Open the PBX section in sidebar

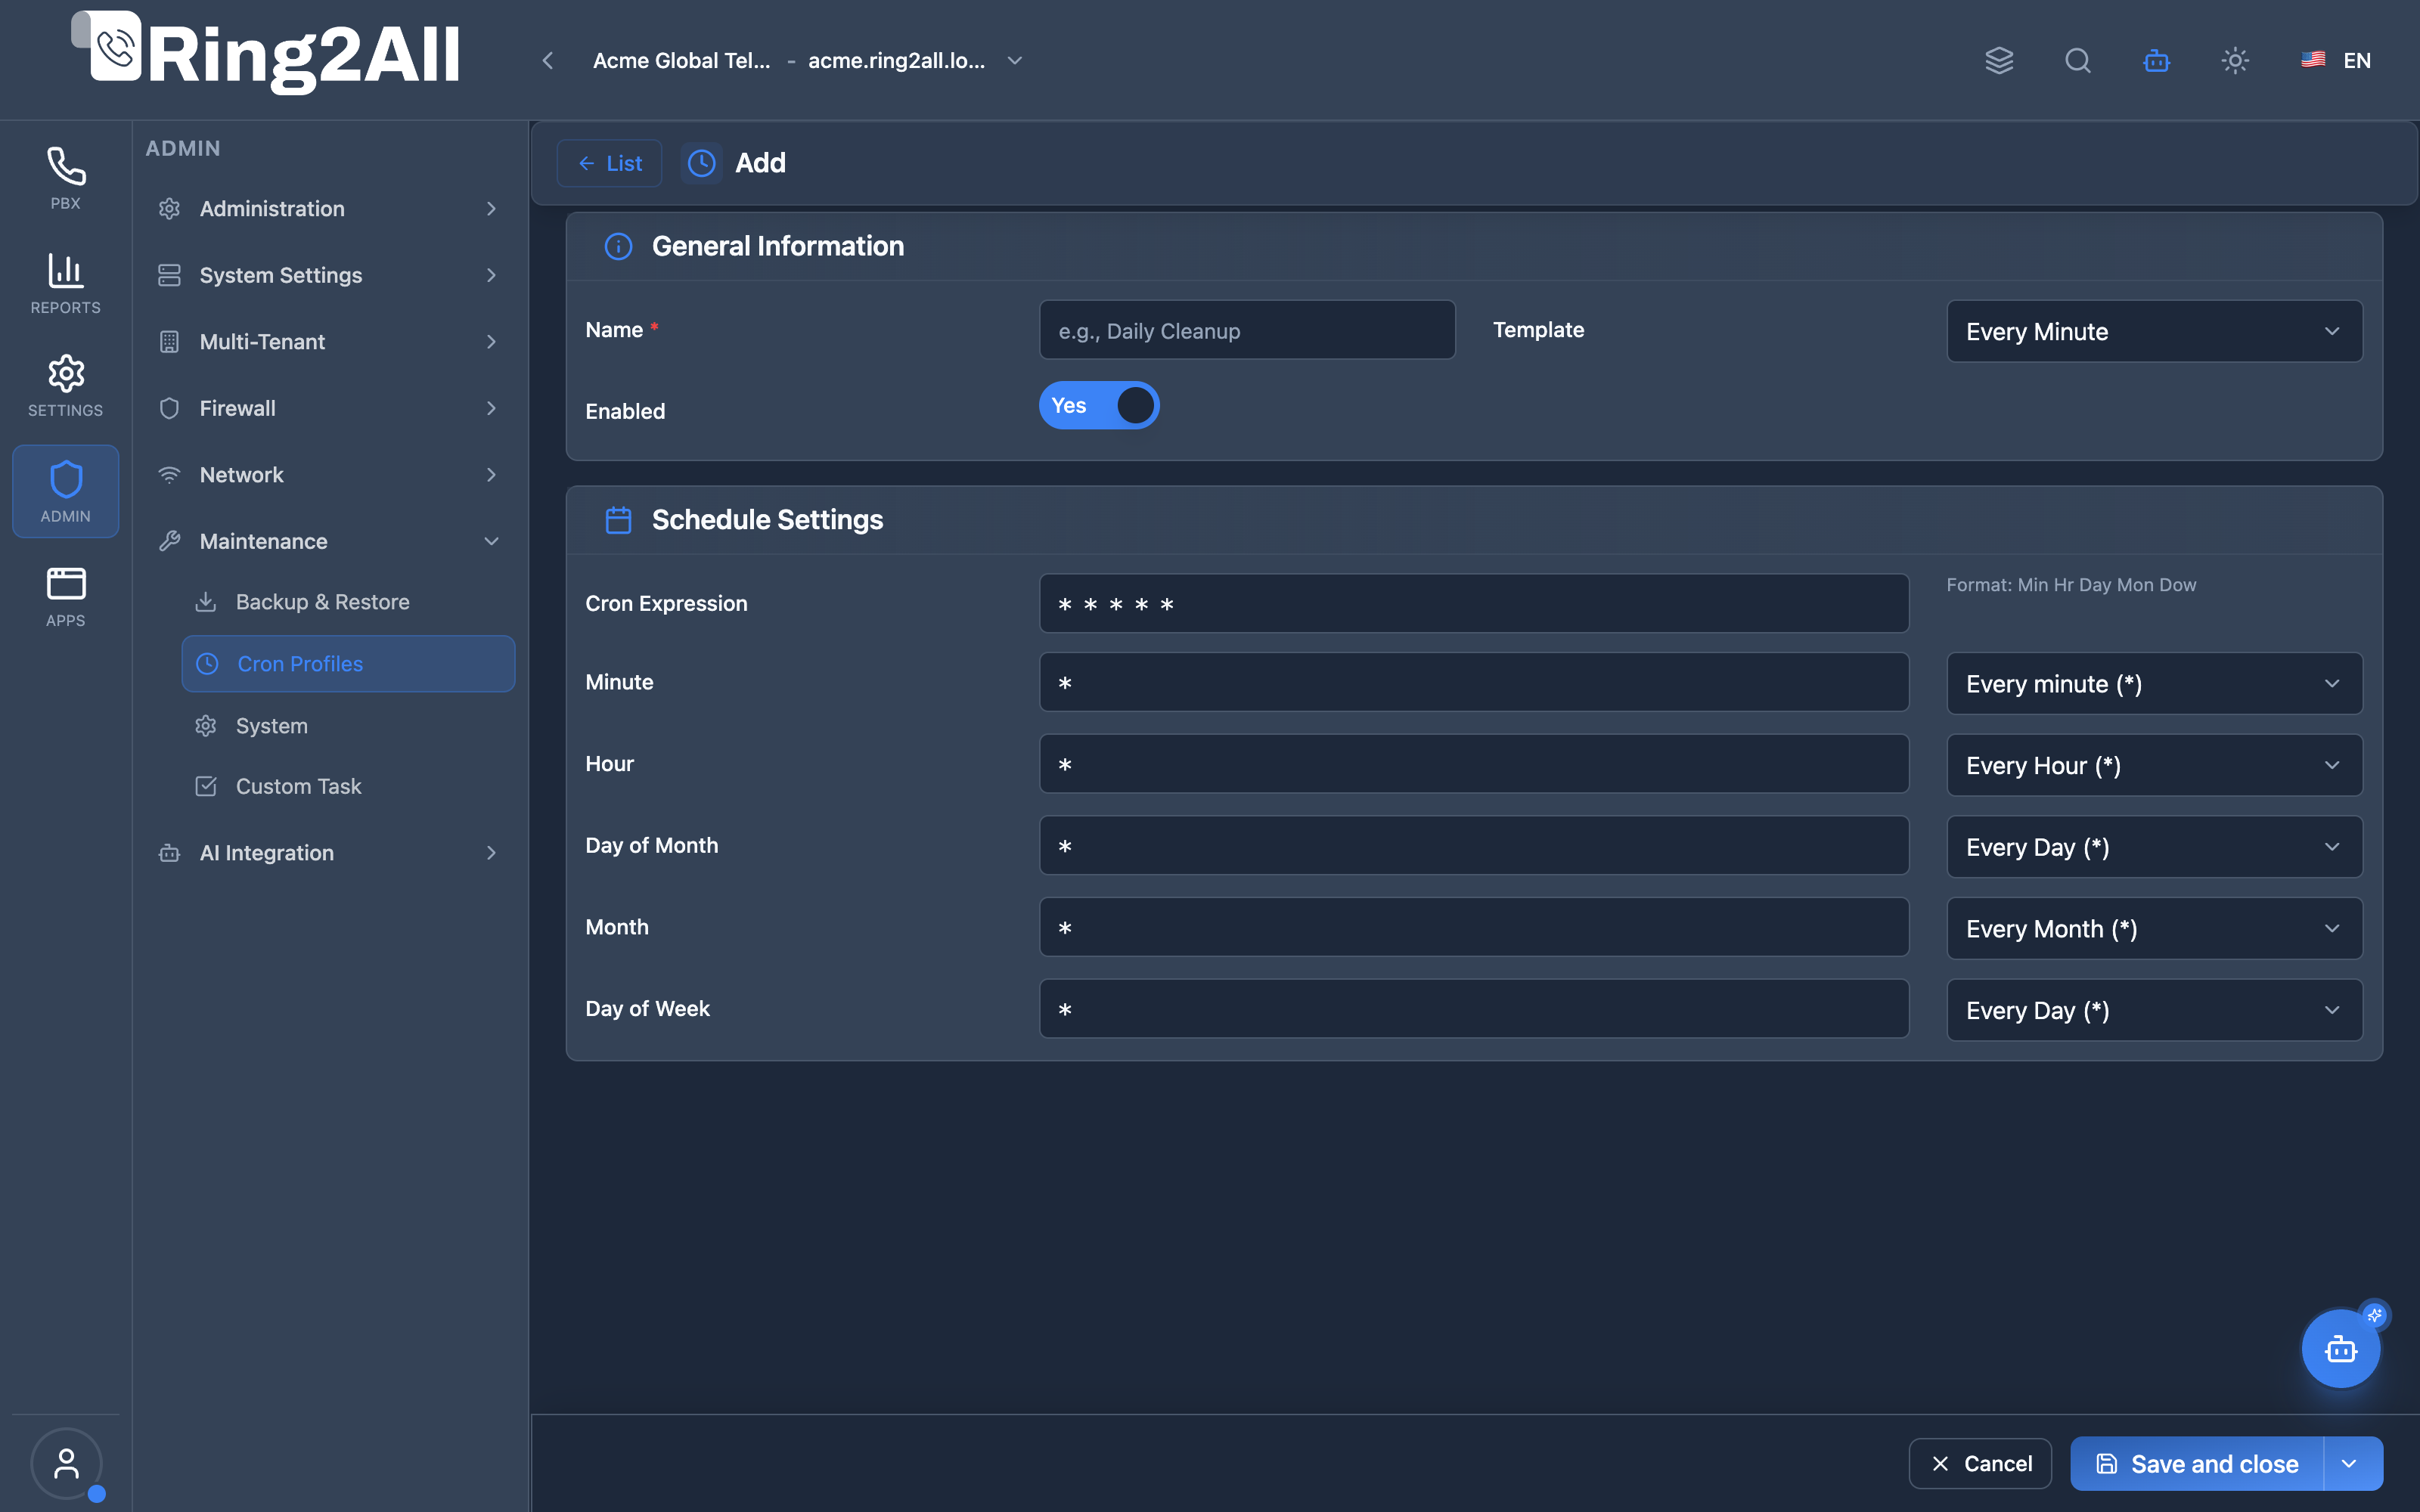click(65, 179)
